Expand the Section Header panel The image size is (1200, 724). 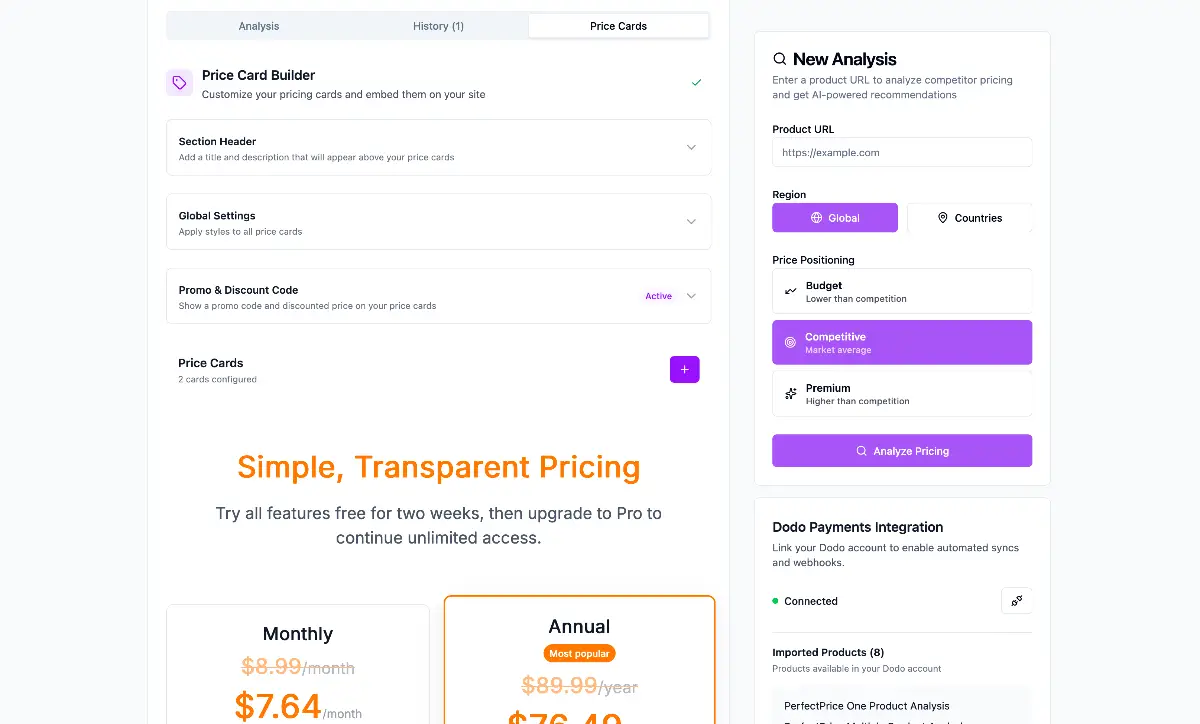(x=438, y=148)
